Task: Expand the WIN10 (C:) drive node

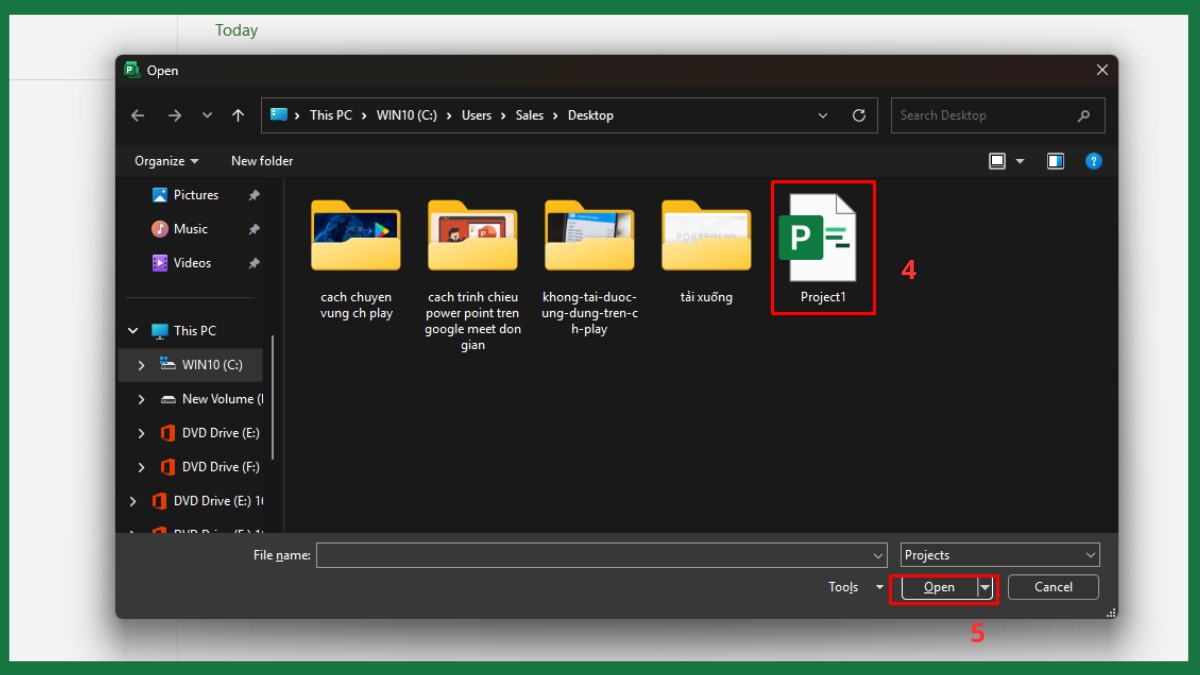Action: [141, 365]
